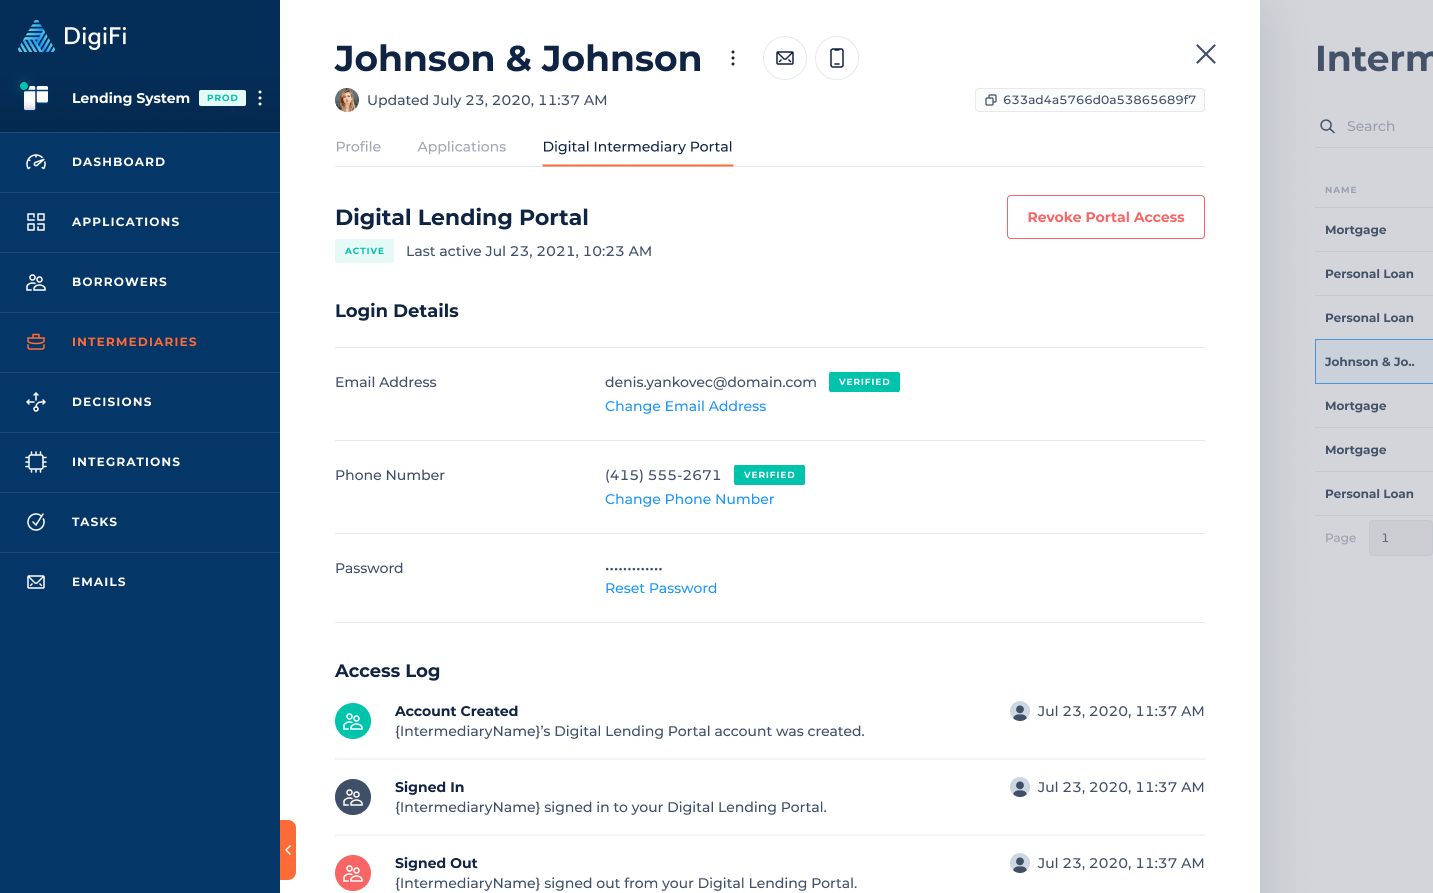Select the Digital Intermediary Portal tab
1433x893 pixels.
[x=638, y=147]
